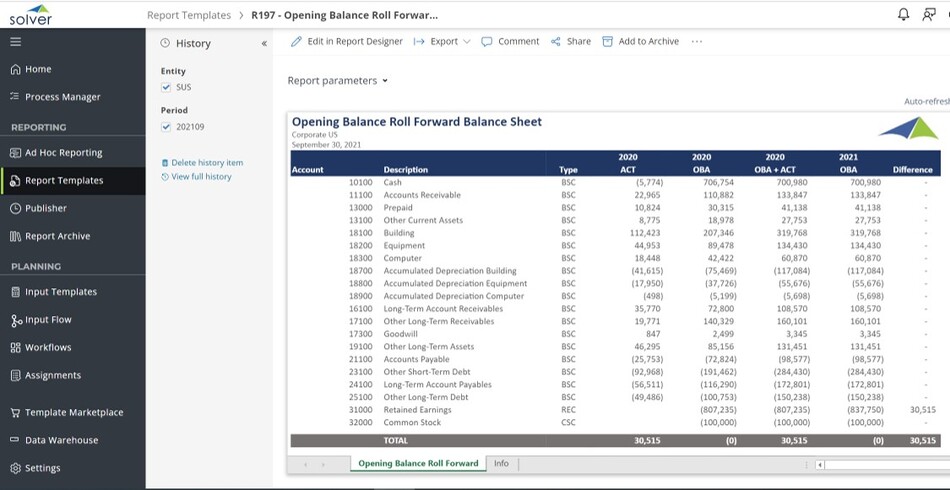950x490 pixels.
Task: Open the hamburger menu icon
Action: pyautogui.click(x=15, y=42)
